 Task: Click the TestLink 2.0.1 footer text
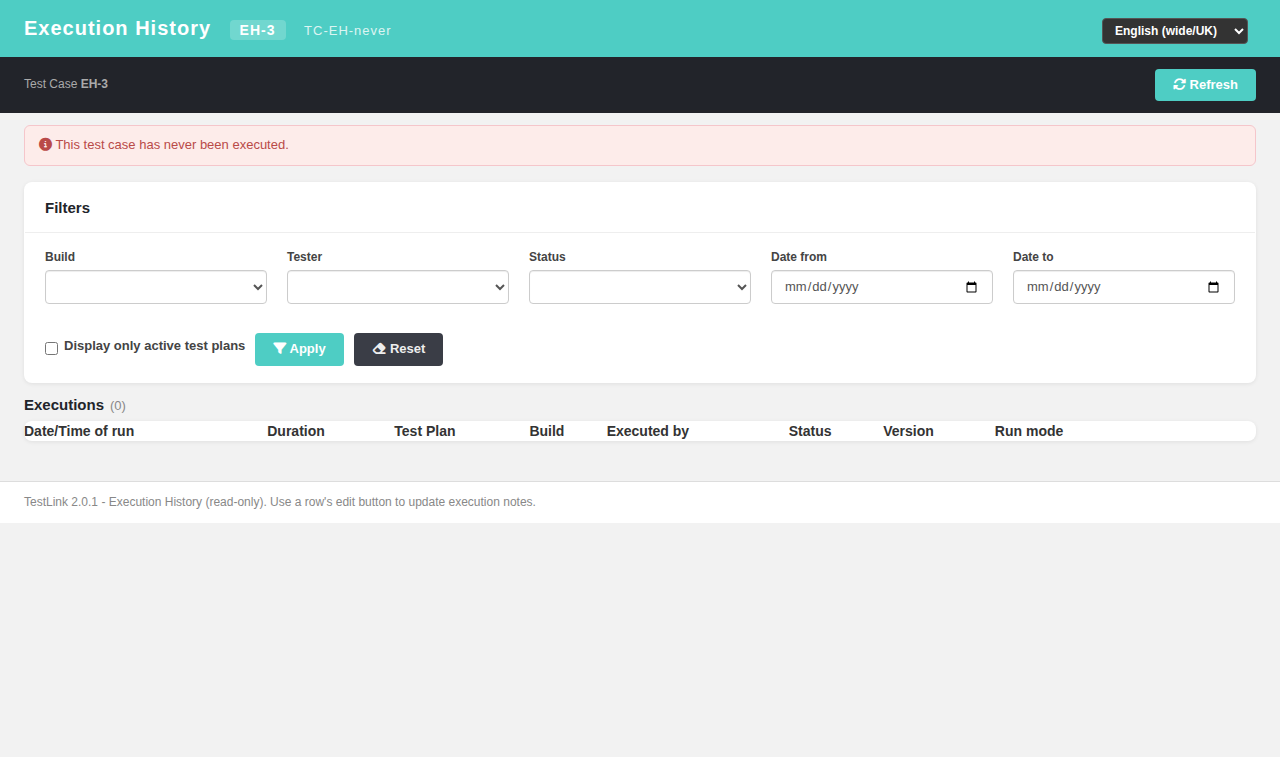coord(280,502)
